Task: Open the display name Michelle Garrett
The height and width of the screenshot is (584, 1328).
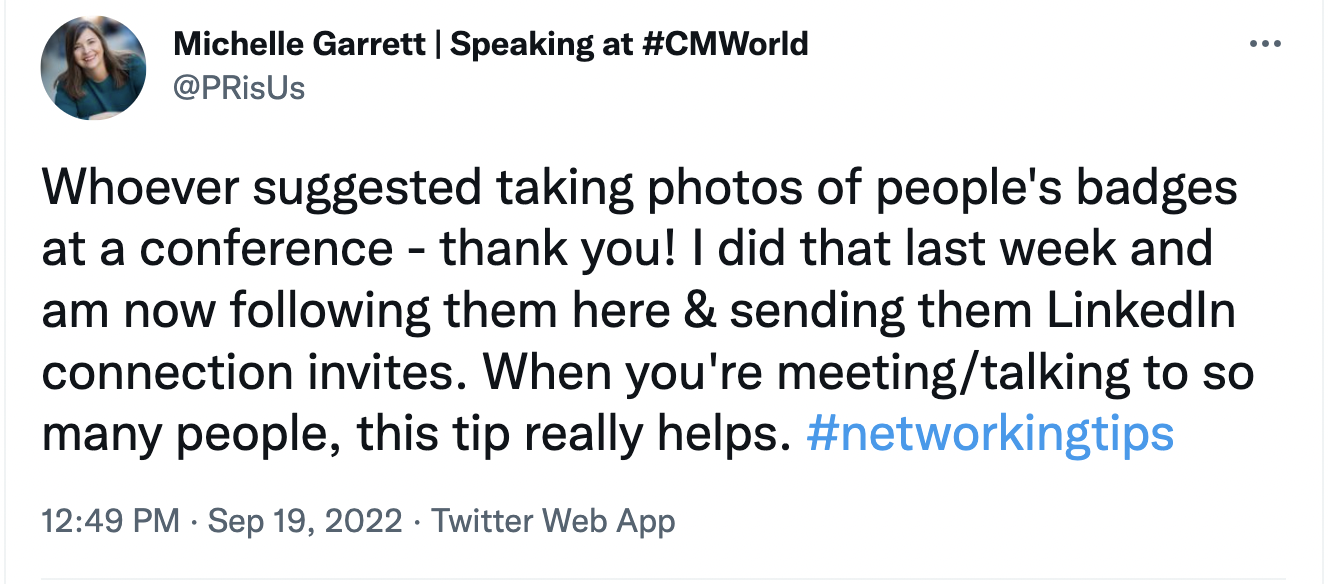Action: (x=298, y=44)
